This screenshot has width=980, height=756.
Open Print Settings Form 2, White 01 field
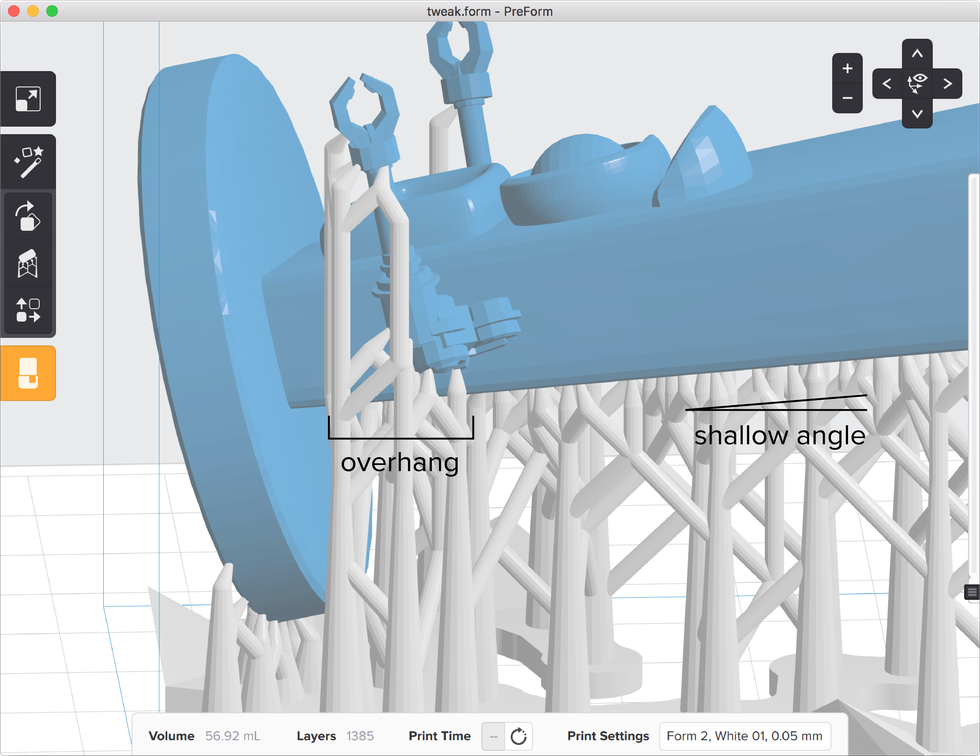click(745, 736)
